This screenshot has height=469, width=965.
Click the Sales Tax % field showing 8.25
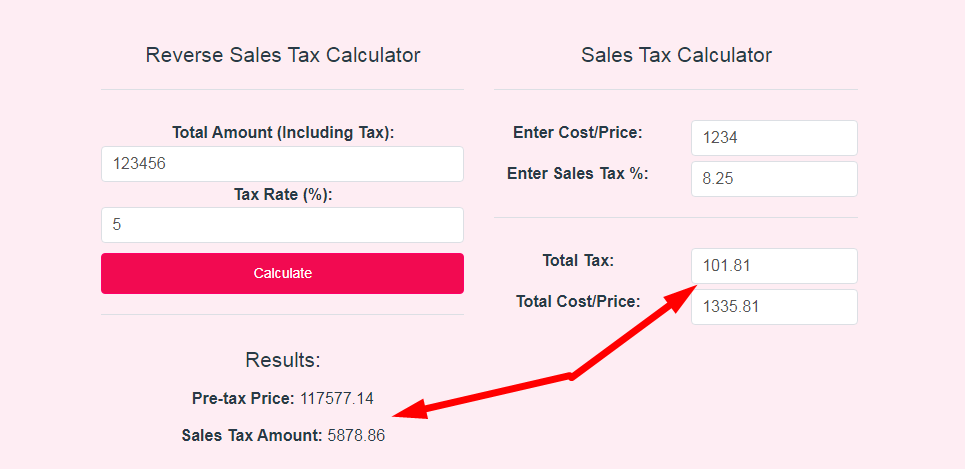[x=774, y=179]
